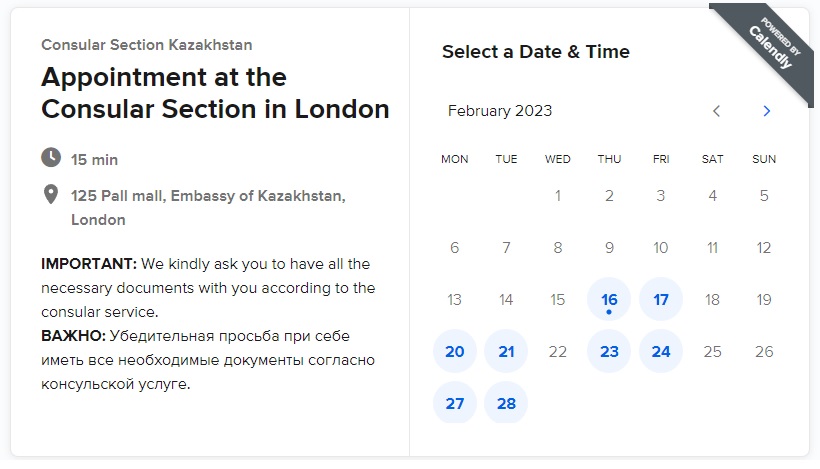Click unavailable Saturday 25
This screenshot has height=469, width=820.
[712, 351]
